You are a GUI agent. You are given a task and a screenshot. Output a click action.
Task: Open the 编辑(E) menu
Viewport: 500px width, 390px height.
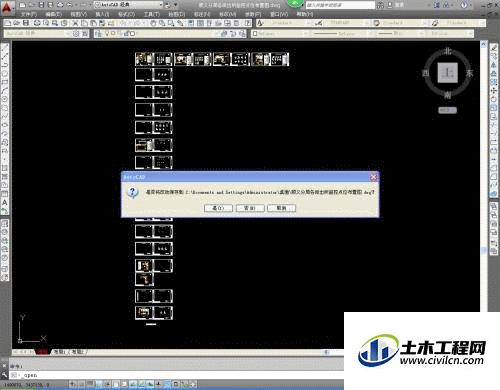pyautogui.click(x=53, y=14)
